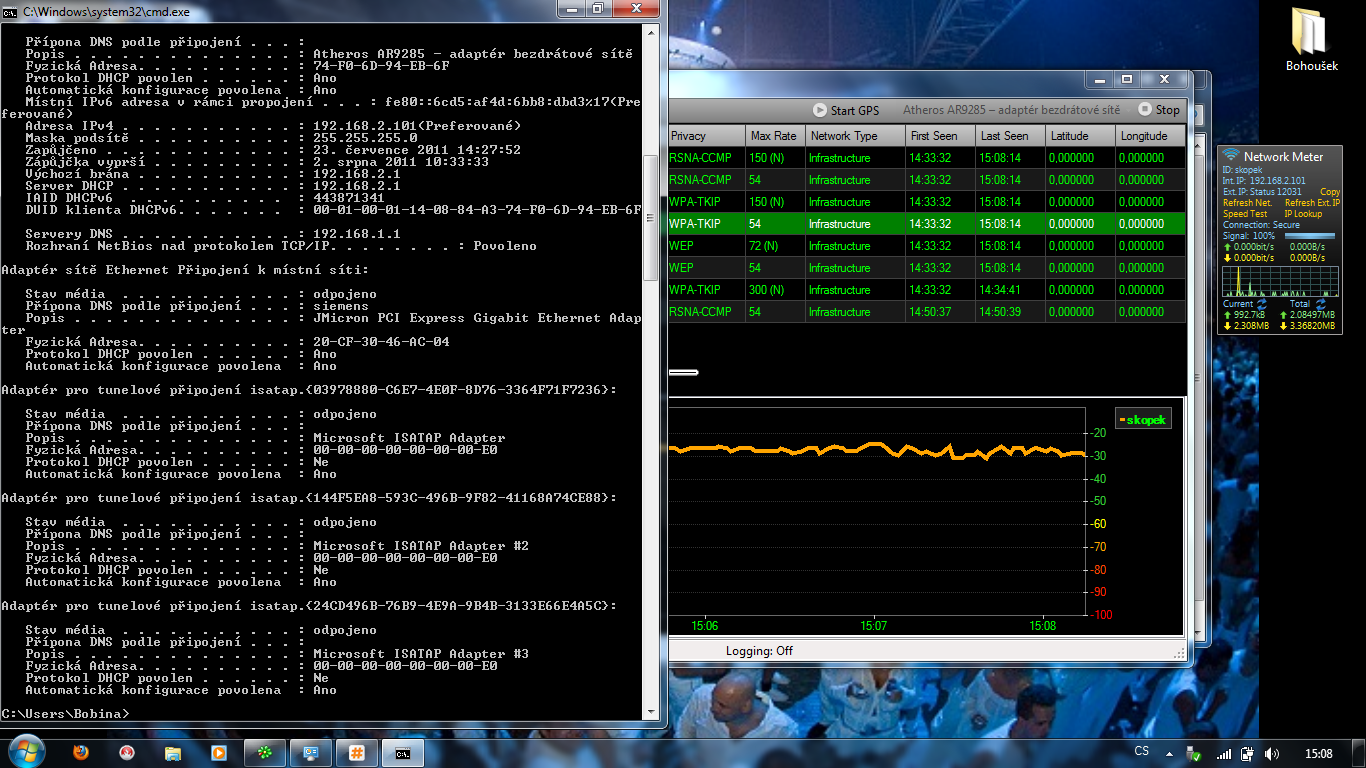Switch to the inSSIDer hash-icon taskbar app

(x=356, y=752)
